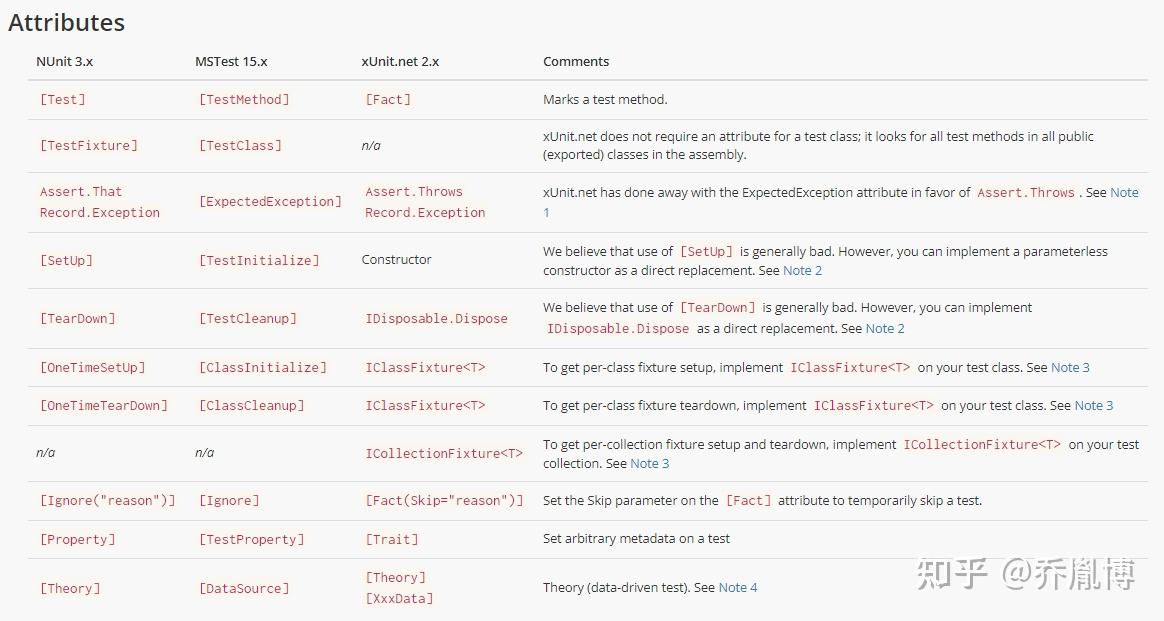Click the Comments column header
This screenshot has width=1164, height=621.
(576, 62)
